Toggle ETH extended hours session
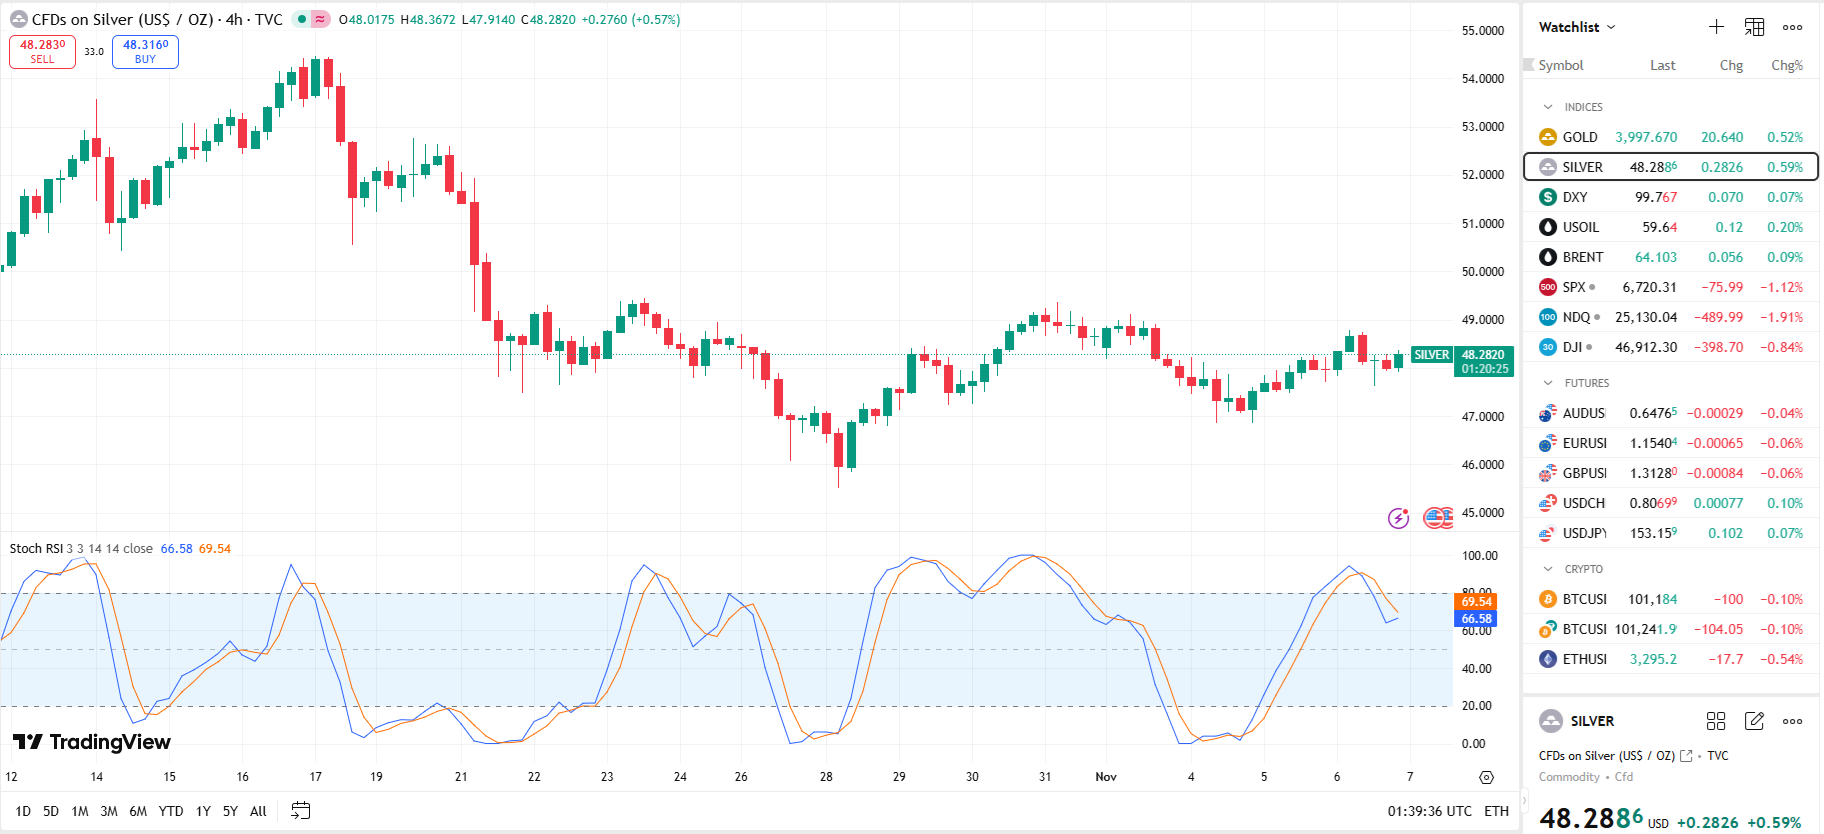The image size is (1824, 834). click(1496, 811)
